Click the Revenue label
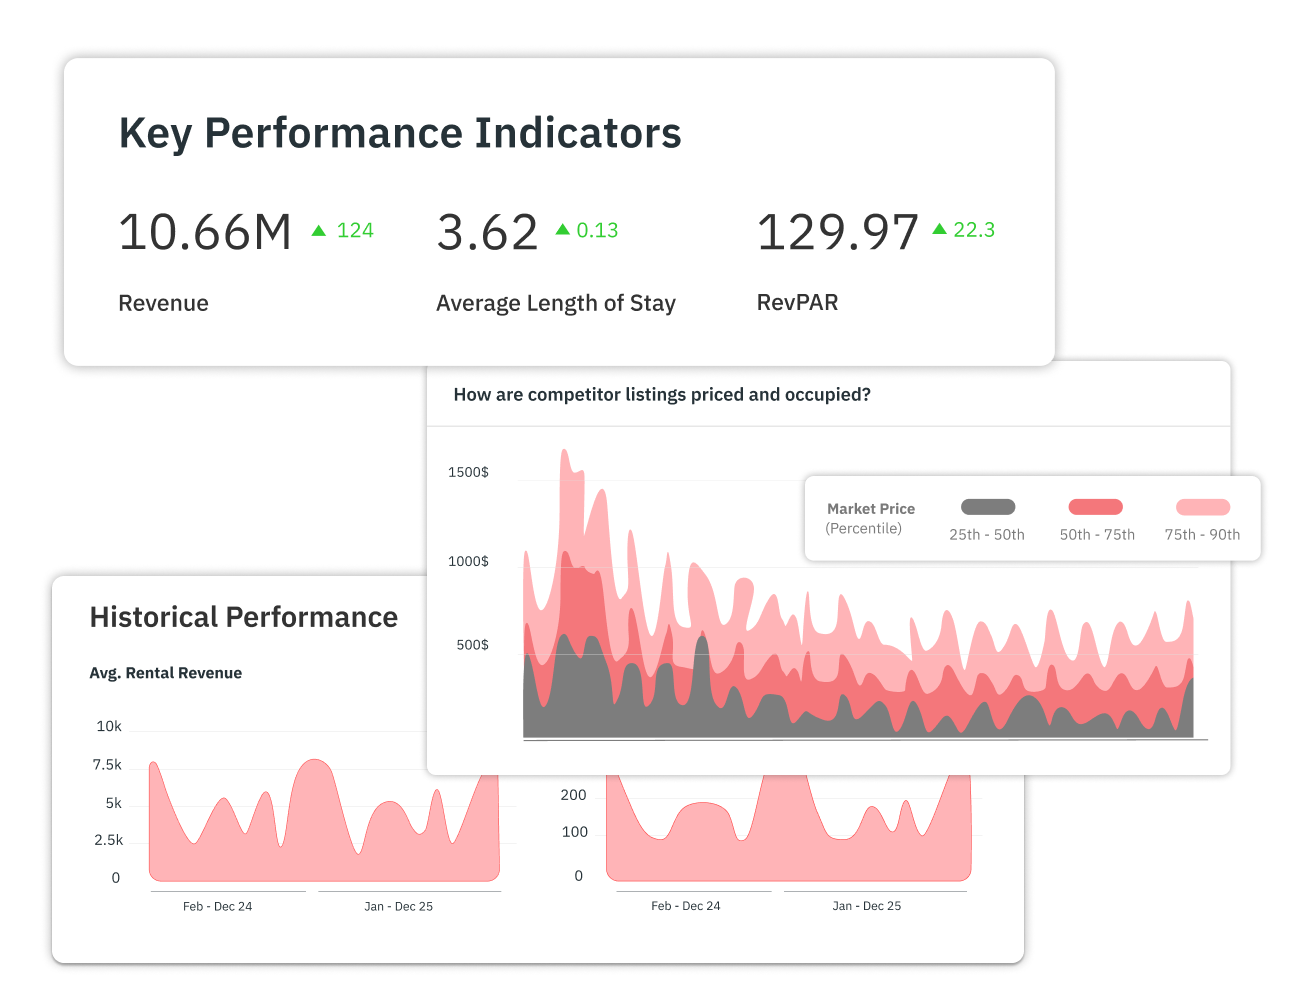 click(163, 303)
